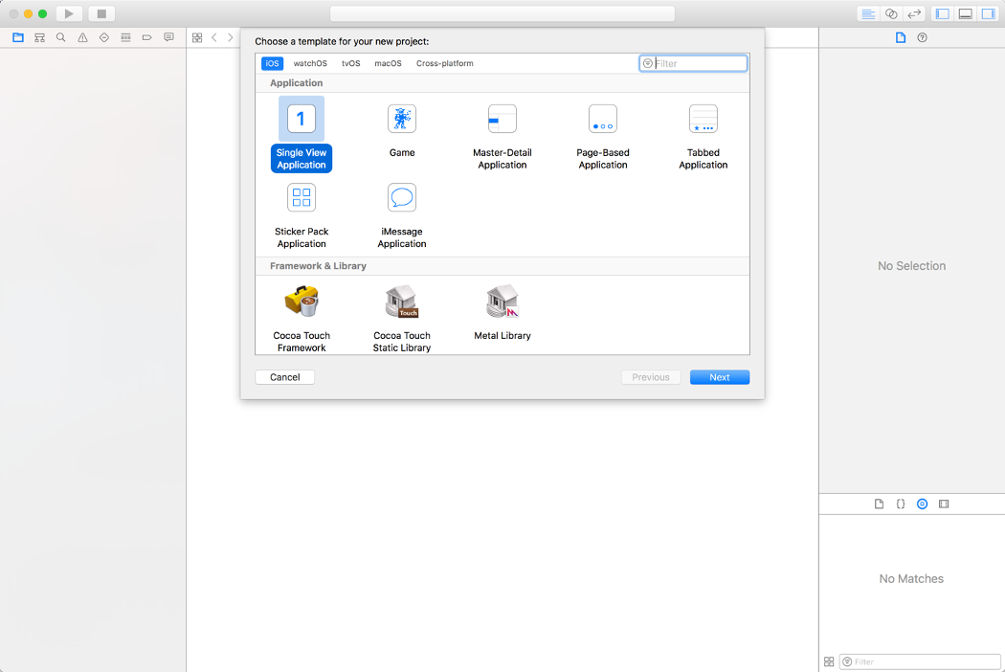Click the library Filter field
The width and height of the screenshot is (1005, 672).
click(920, 662)
